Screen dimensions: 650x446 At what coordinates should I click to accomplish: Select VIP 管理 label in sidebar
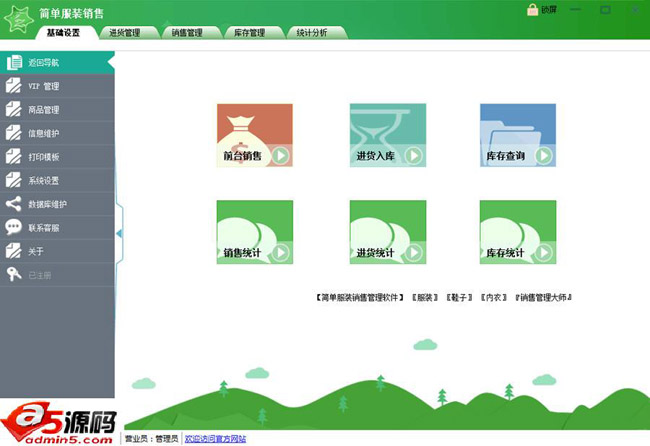click(44, 86)
